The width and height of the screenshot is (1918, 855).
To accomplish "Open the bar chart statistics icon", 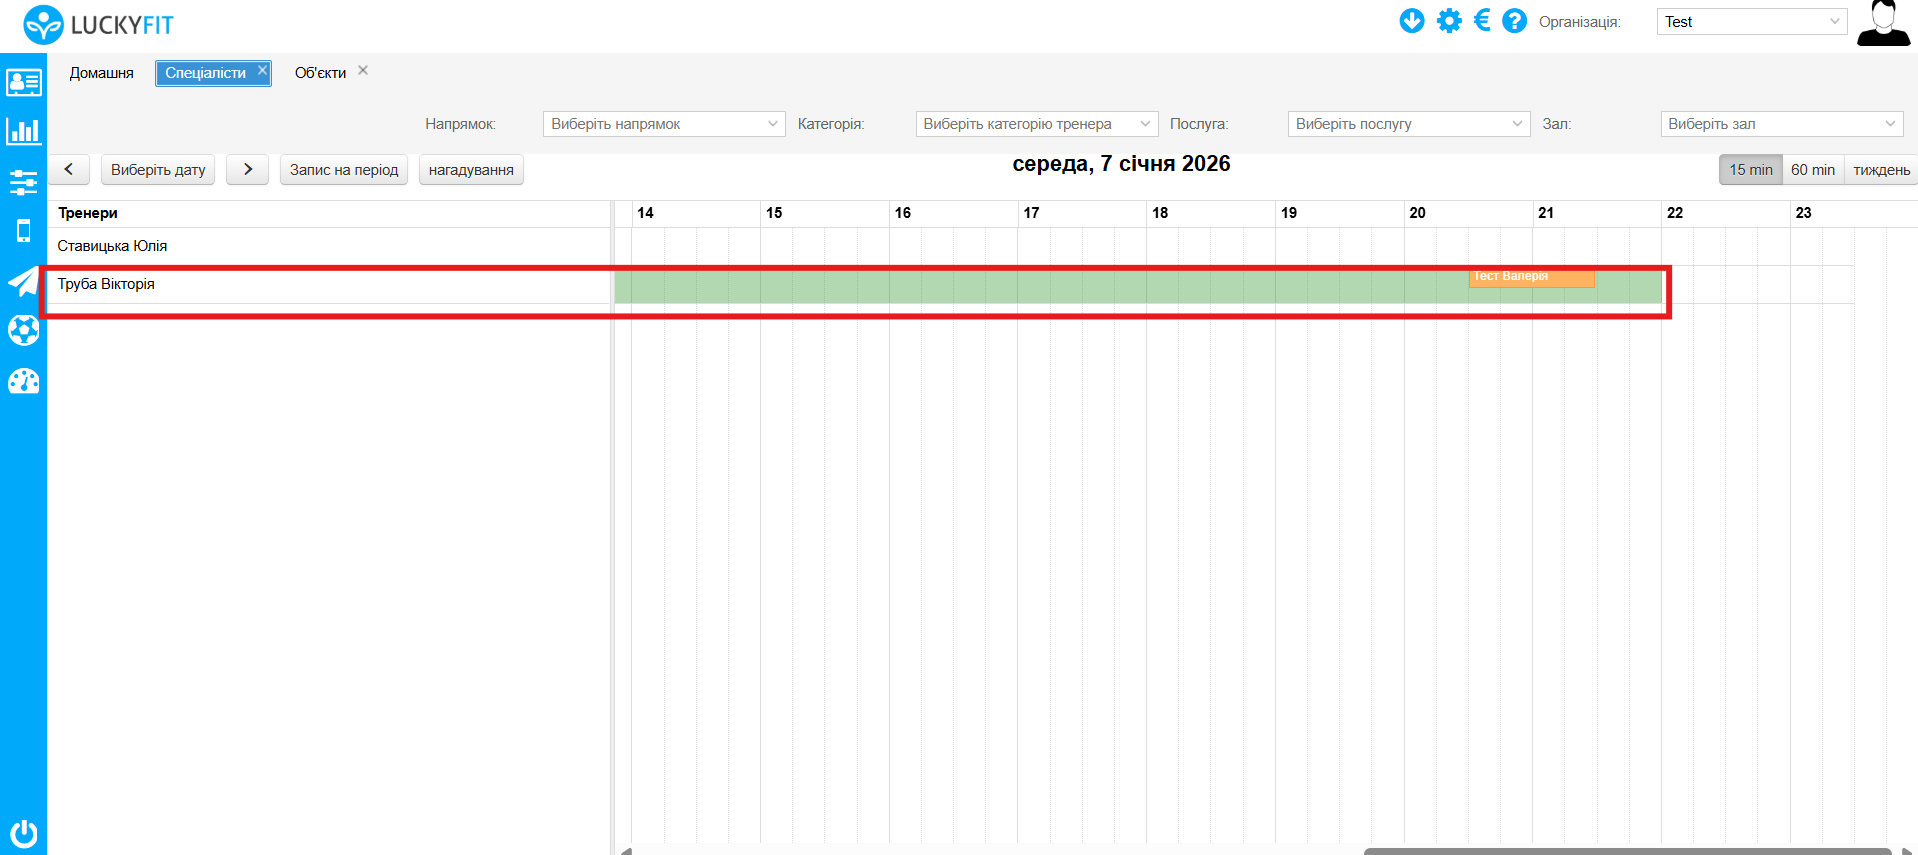I will (x=23, y=131).
